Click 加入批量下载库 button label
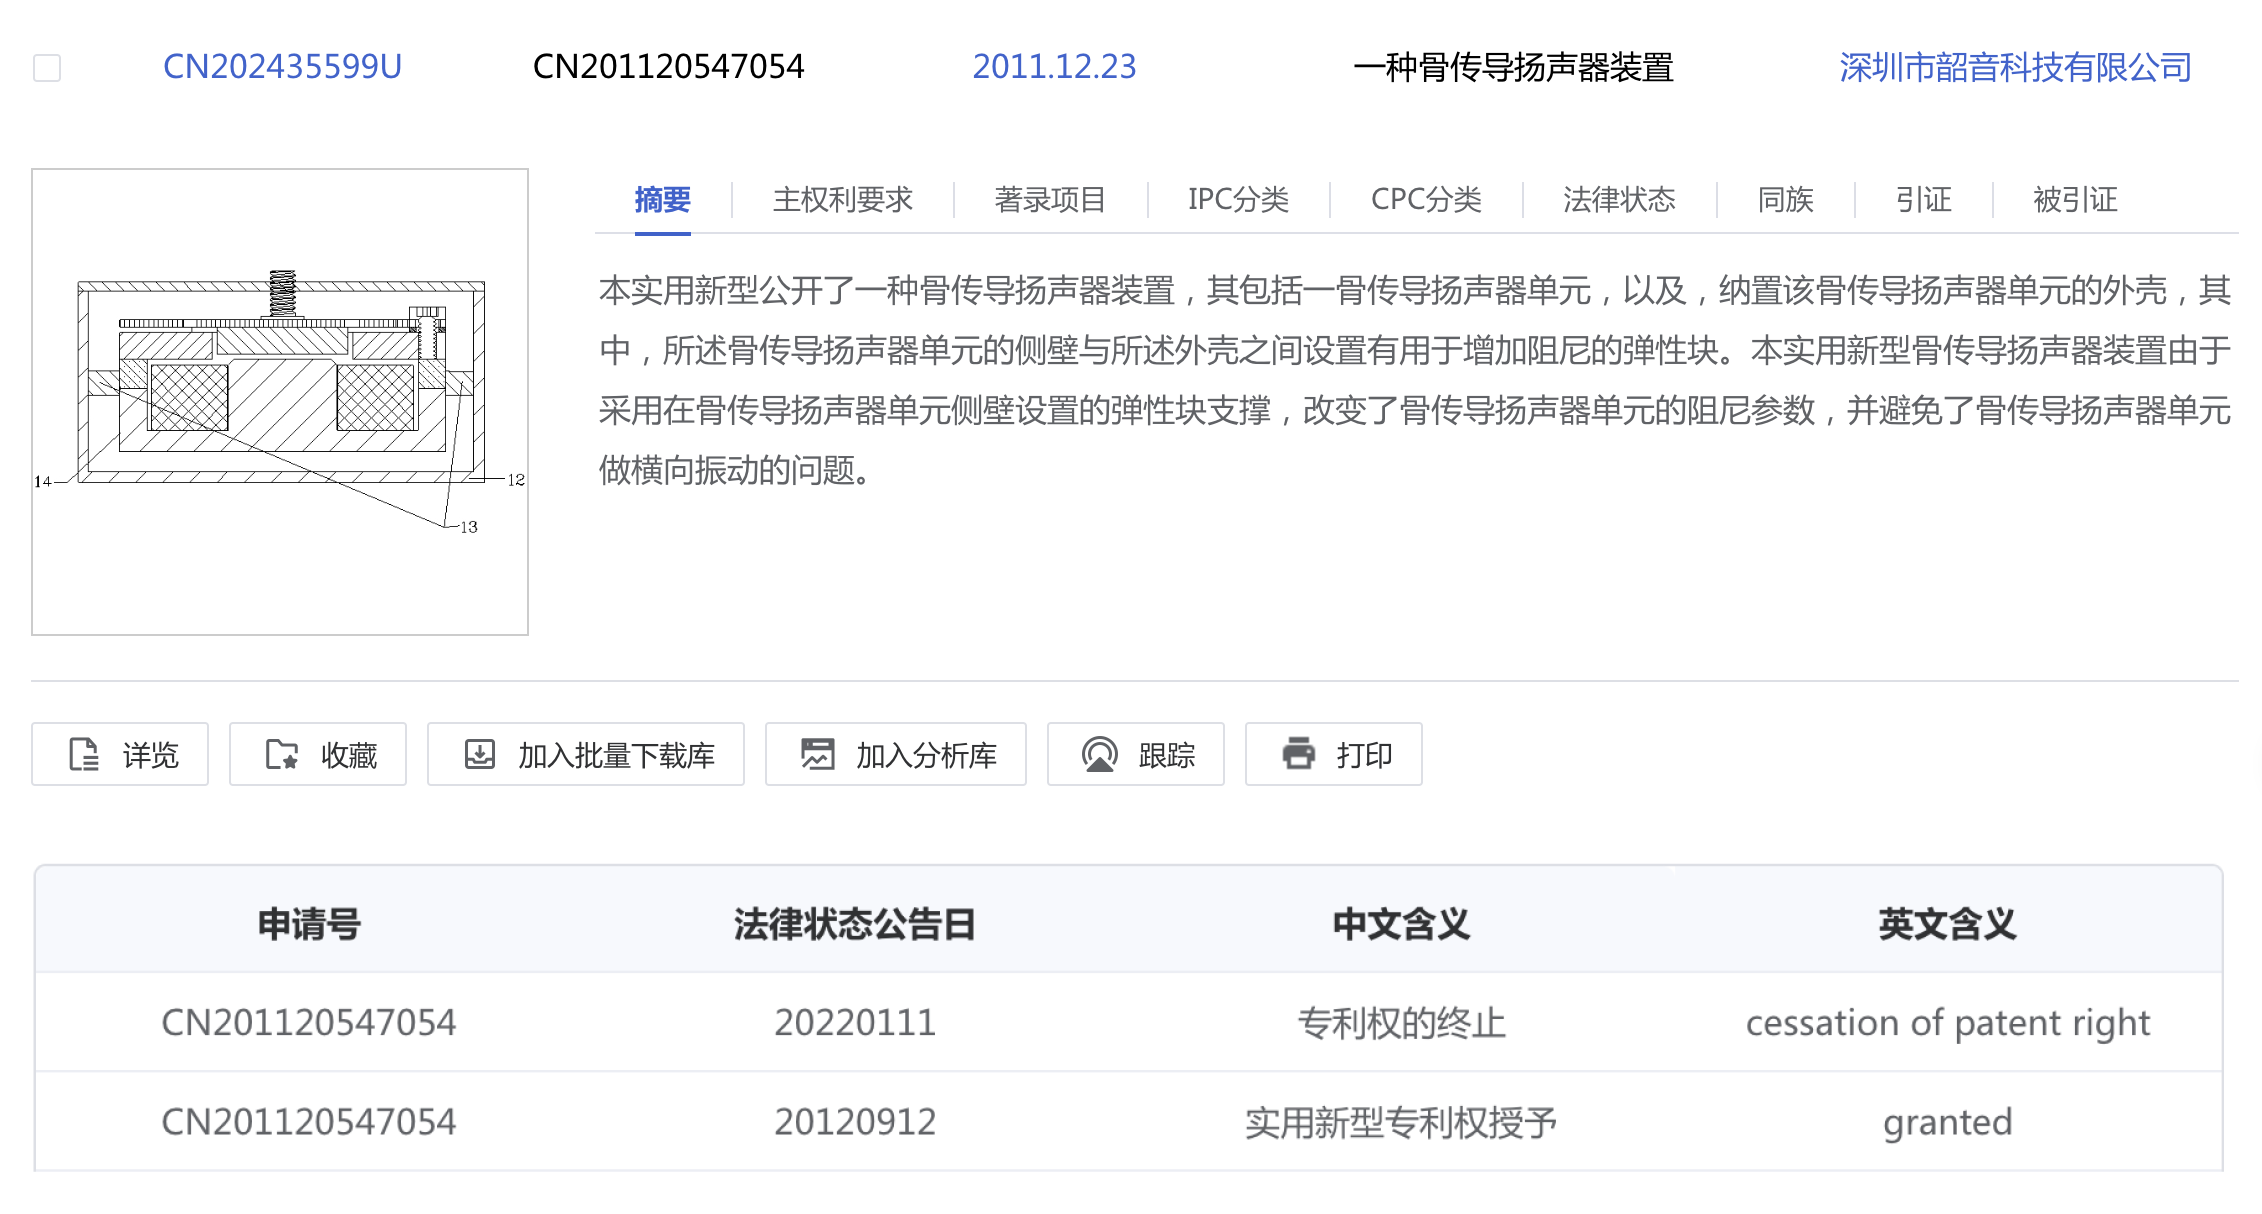The height and width of the screenshot is (1214, 2262). [616, 755]
